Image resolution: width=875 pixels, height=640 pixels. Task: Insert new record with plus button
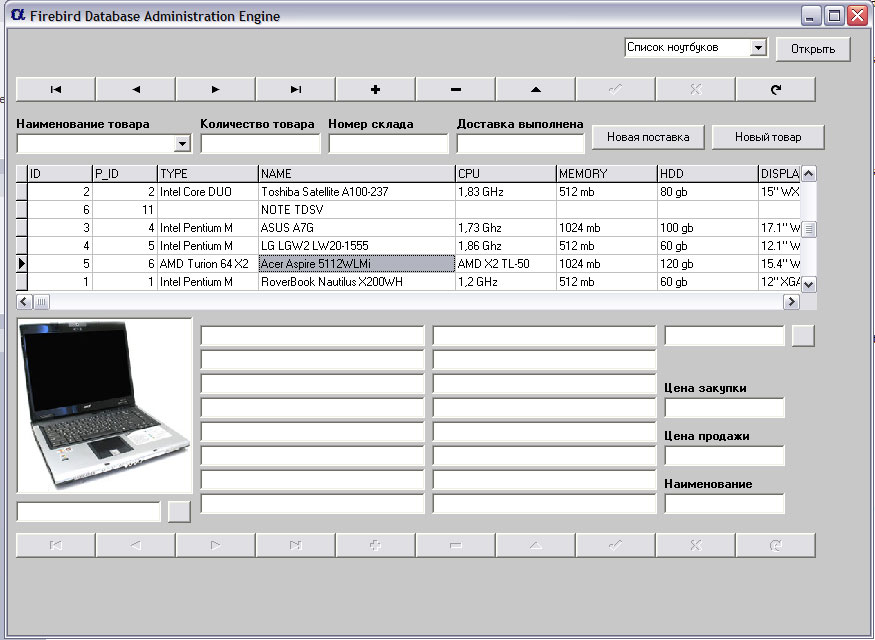[x=376, y=89]
